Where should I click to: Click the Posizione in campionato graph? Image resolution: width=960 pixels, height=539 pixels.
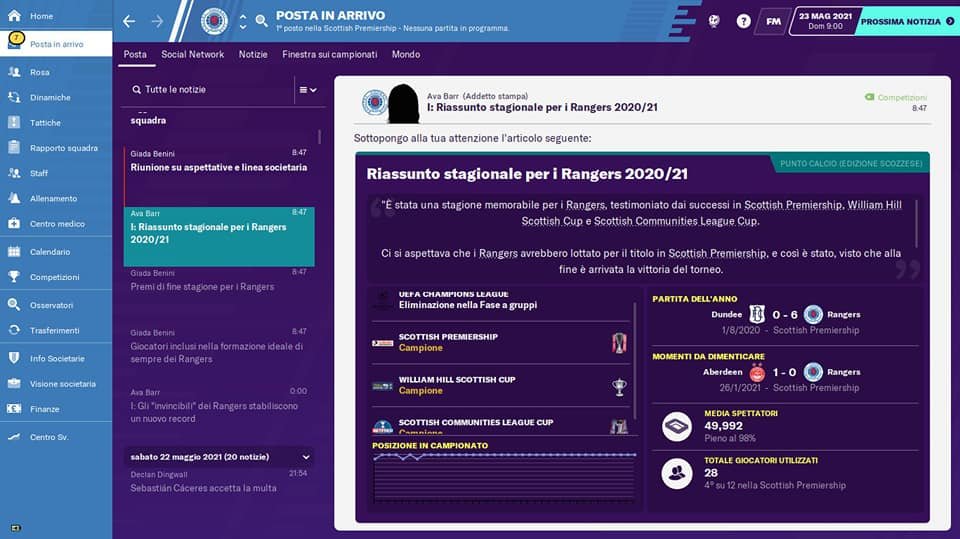coord(504,478)
